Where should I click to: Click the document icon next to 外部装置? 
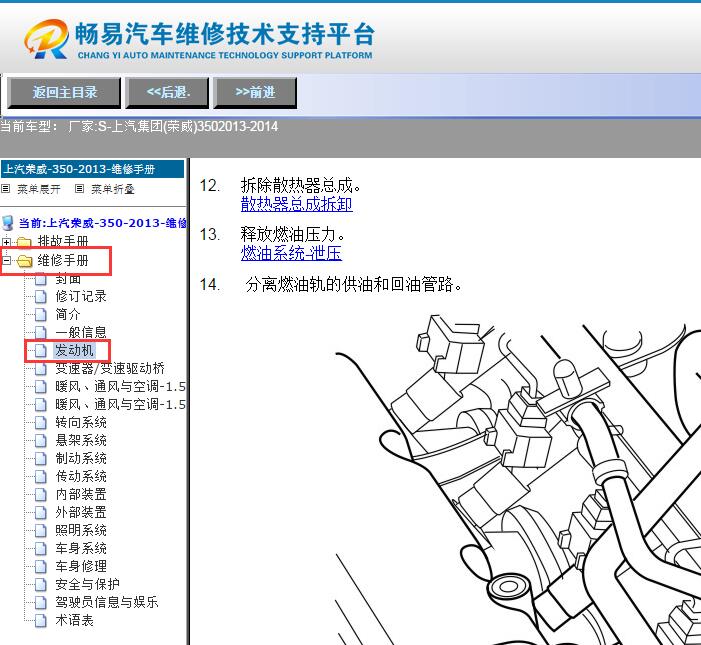41,513
